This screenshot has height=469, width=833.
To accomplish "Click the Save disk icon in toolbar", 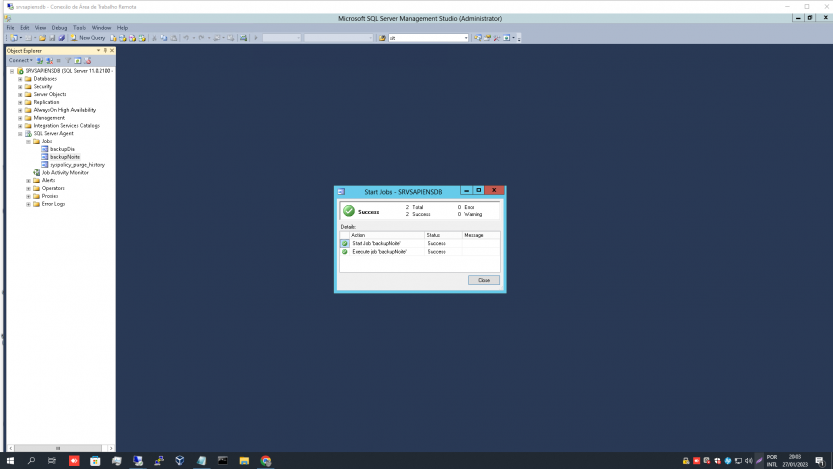I will (x=52, y=38).
